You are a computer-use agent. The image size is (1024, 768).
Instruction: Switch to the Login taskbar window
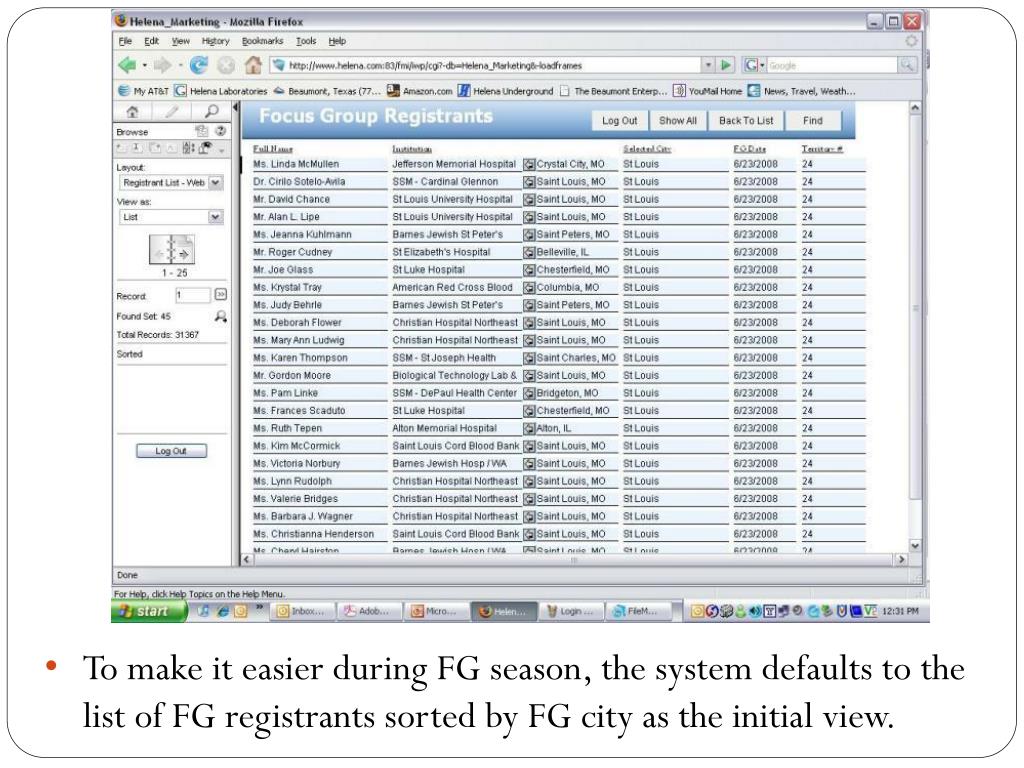click(570, 611)
